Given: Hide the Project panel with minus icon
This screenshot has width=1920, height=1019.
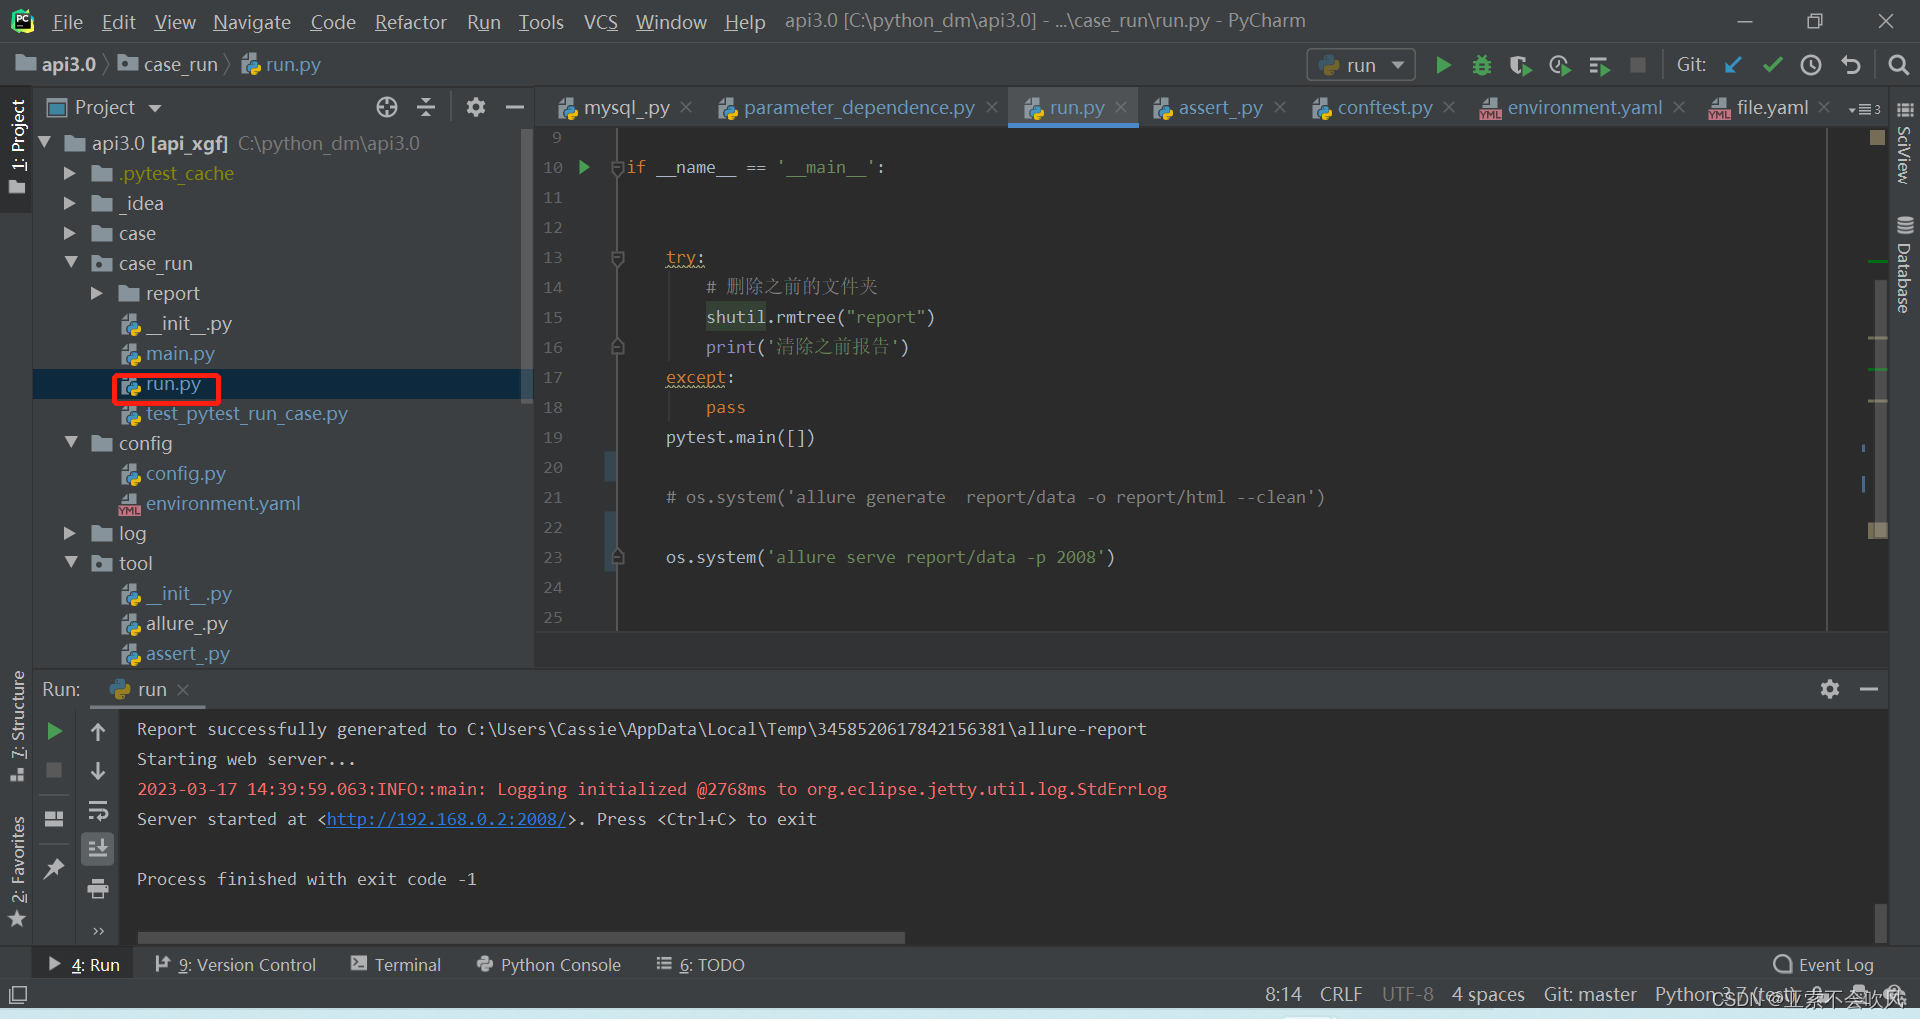Looking at the screenshot, I should tap(515, 107).
